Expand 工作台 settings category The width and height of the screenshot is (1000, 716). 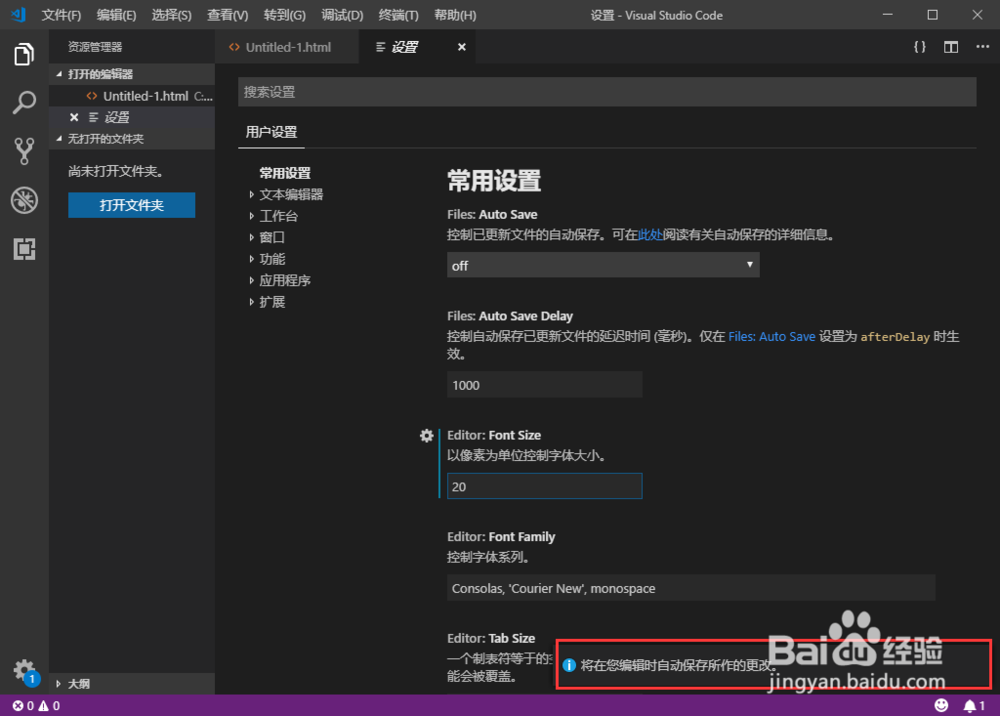pos(274,216)
